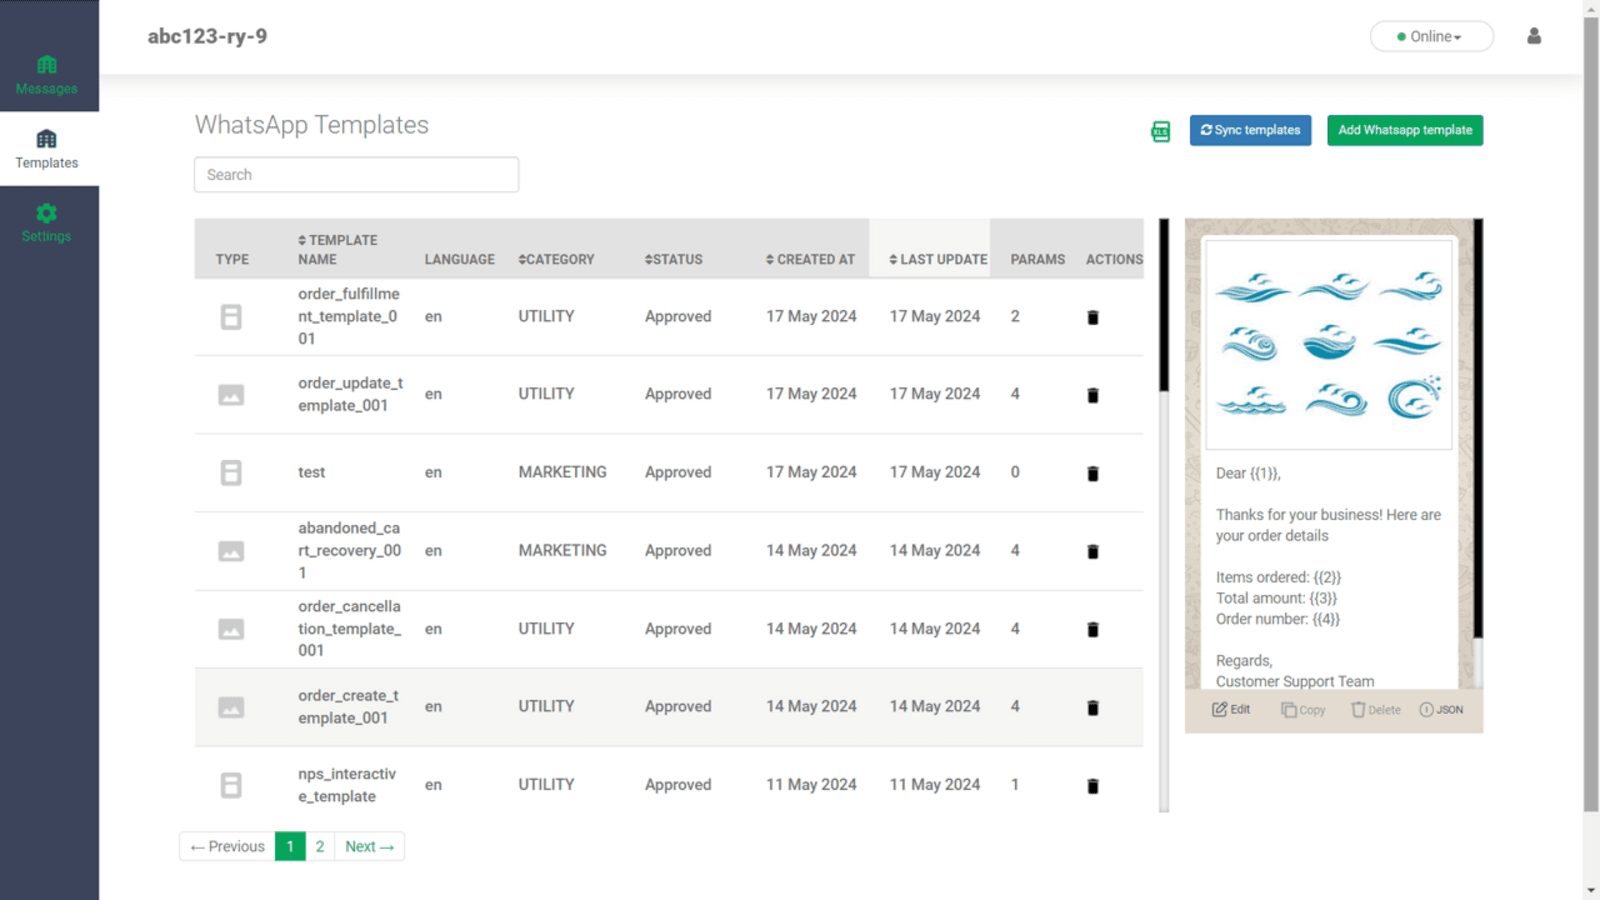Image resolution: width=1600 pixels, height=900 pixels.
Task: Click the Edit icon in preview panel
Action: tap(1231, 709)
